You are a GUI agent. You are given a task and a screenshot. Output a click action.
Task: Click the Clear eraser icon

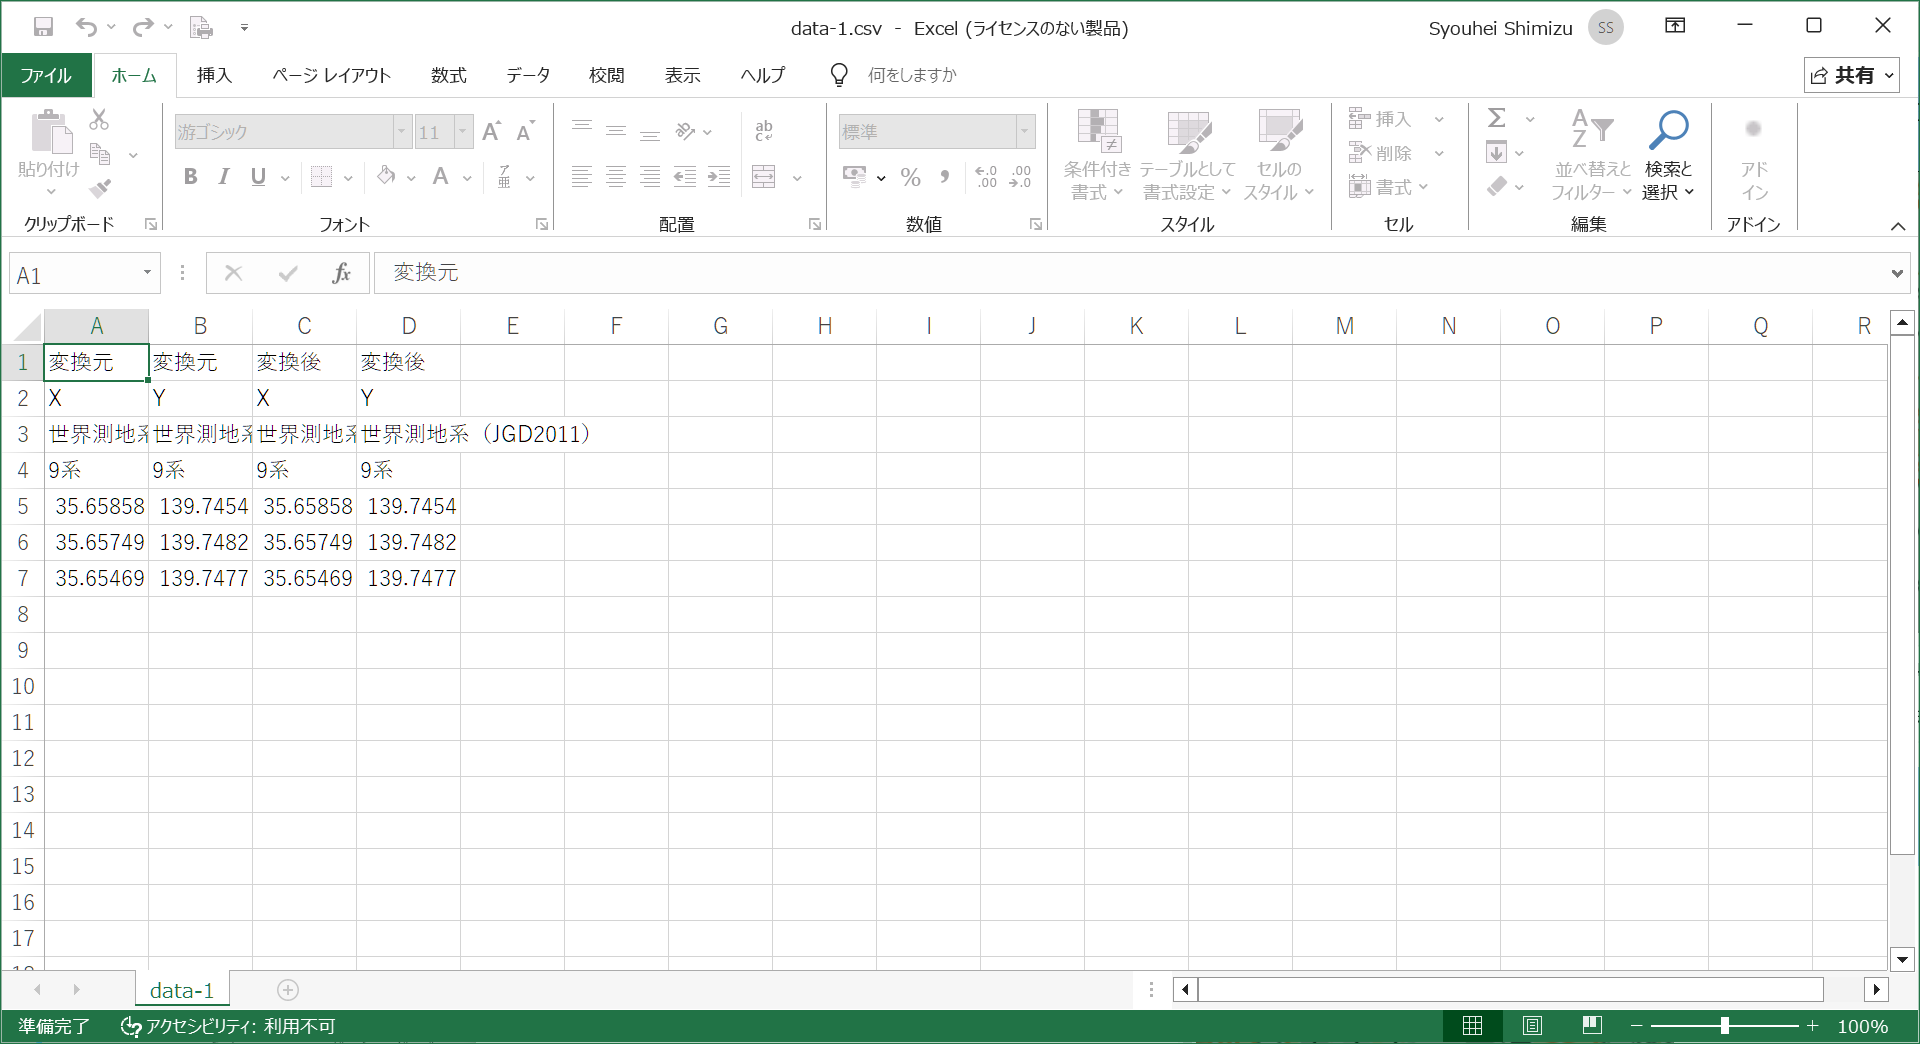click(1497, 186)
